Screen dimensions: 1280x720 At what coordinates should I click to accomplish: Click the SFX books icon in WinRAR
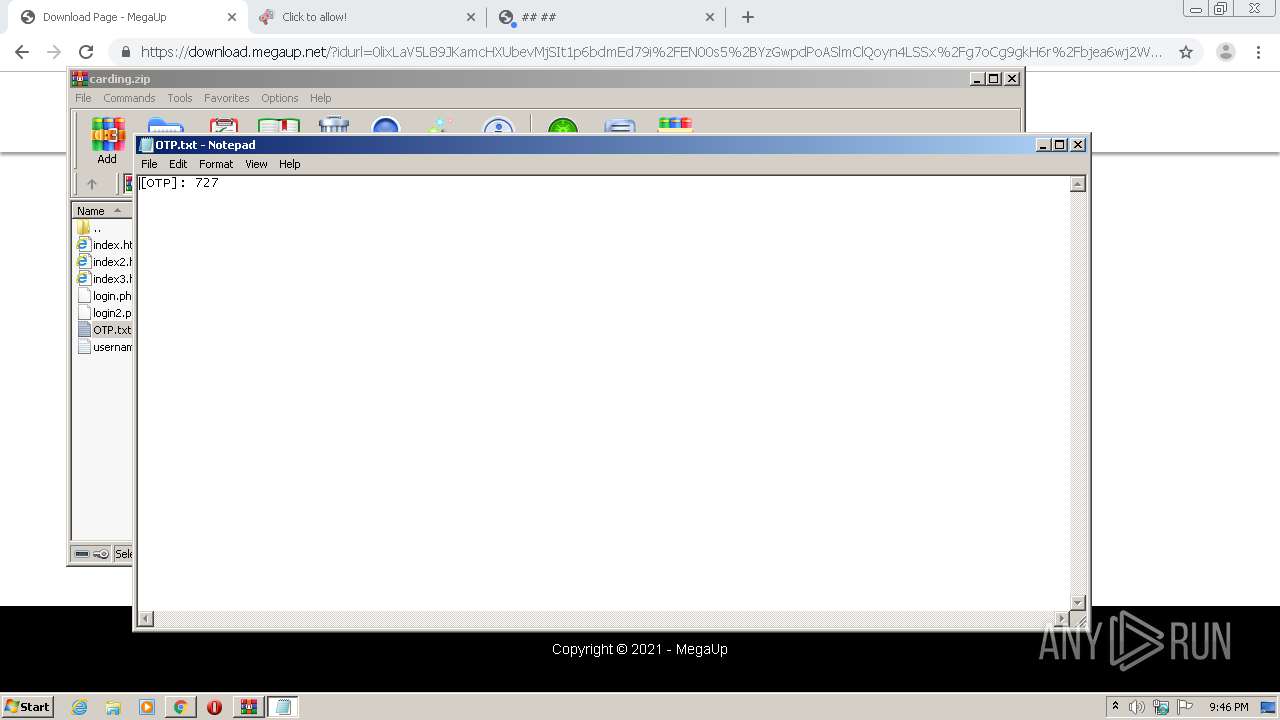675,126
